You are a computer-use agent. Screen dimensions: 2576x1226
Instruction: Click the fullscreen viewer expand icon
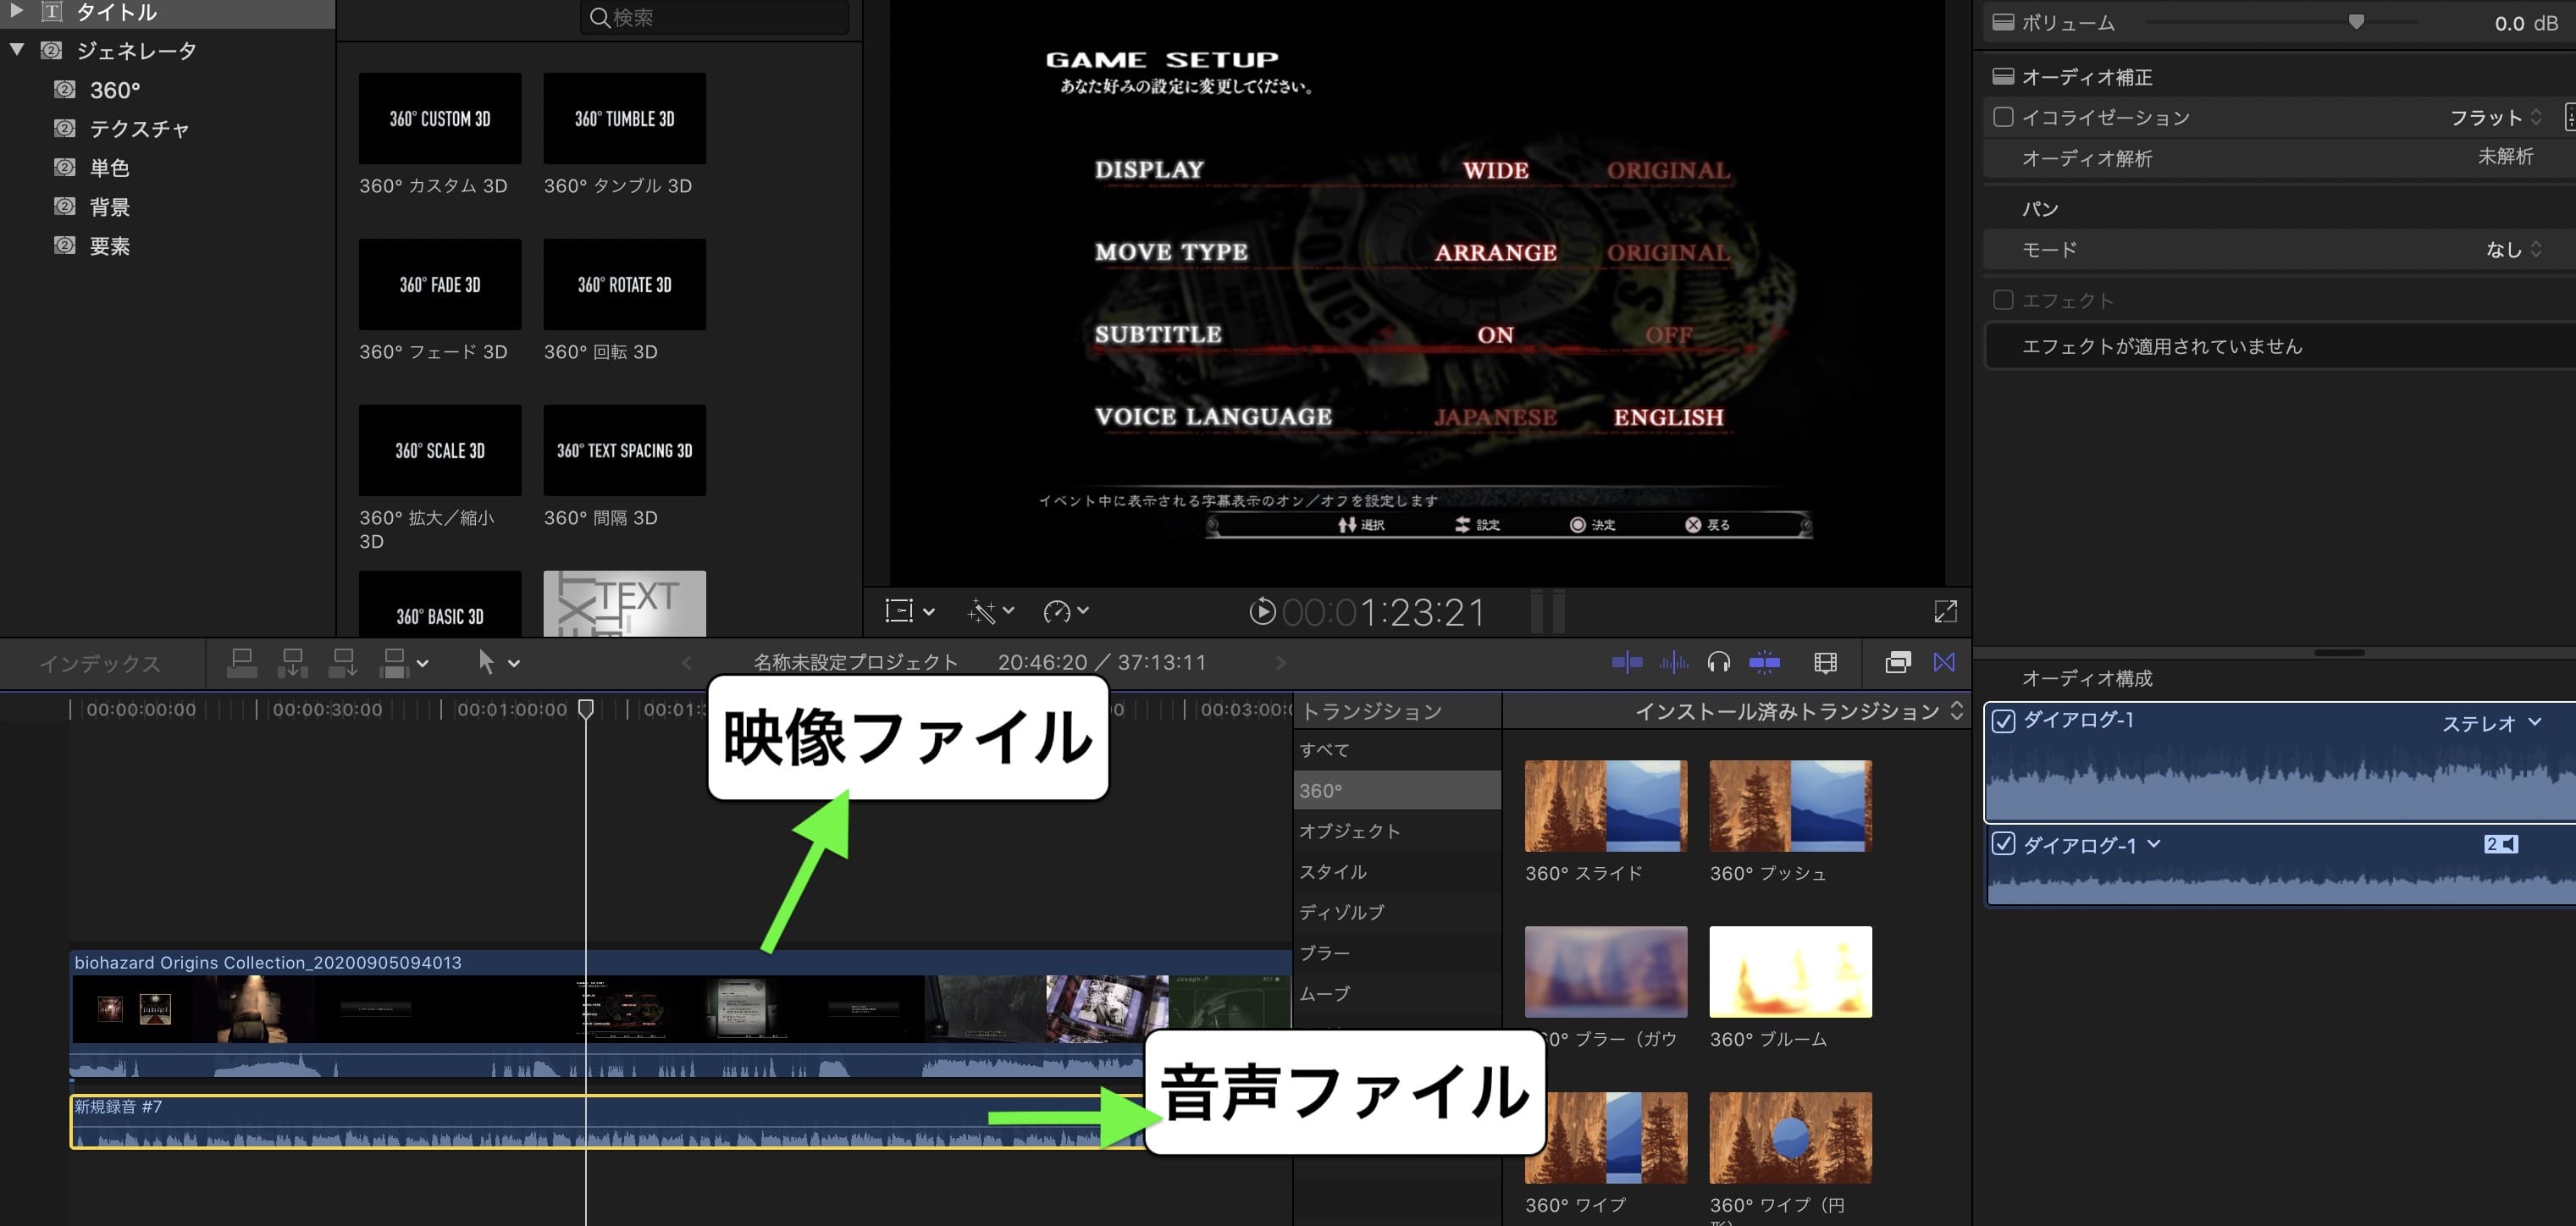1945,611
